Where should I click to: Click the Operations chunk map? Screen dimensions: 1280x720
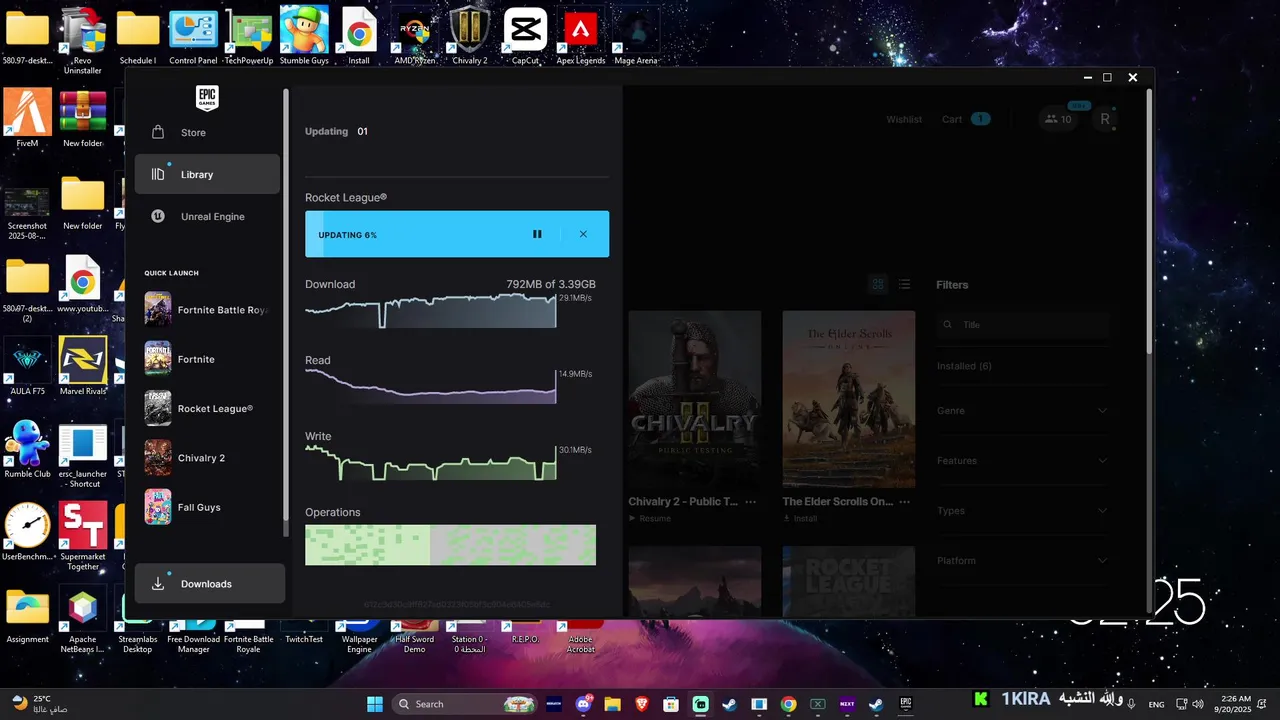click(x=450, y=545)
